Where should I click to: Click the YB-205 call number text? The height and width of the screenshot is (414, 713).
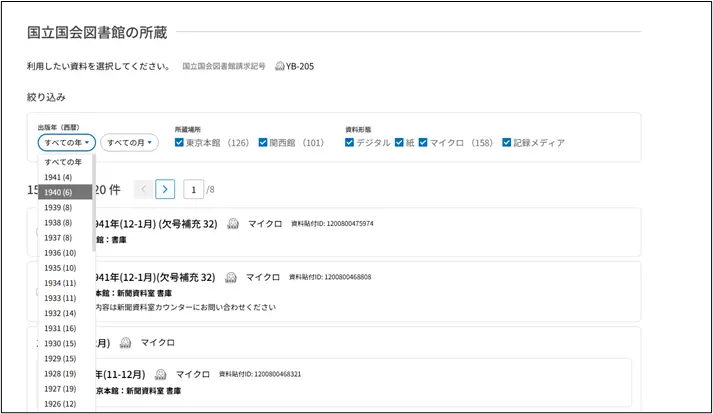300,66
